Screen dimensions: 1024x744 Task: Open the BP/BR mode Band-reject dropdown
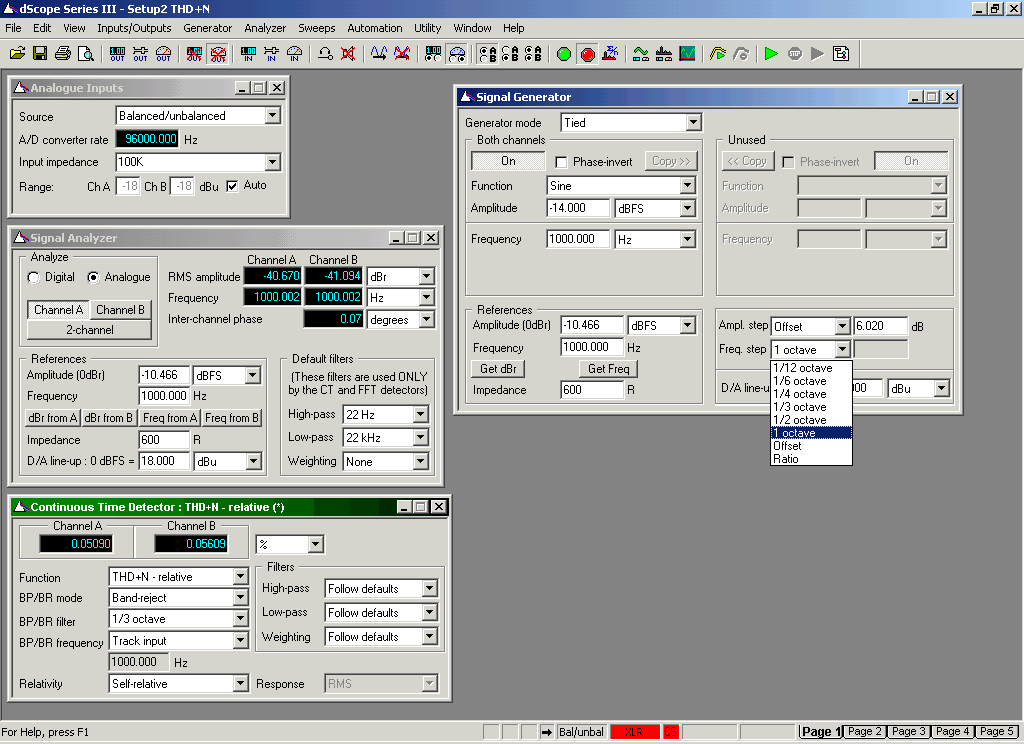[x=240, y=598]
